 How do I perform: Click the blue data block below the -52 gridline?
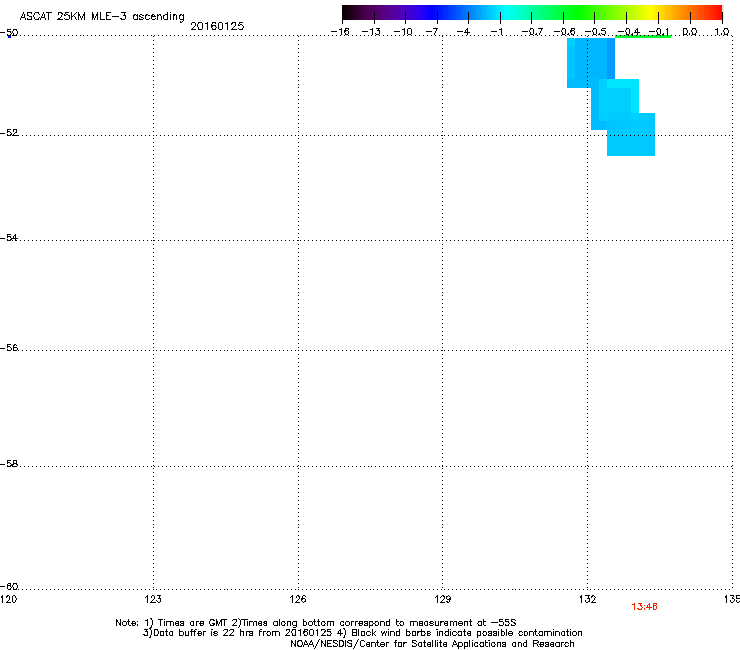coord(631,135)
